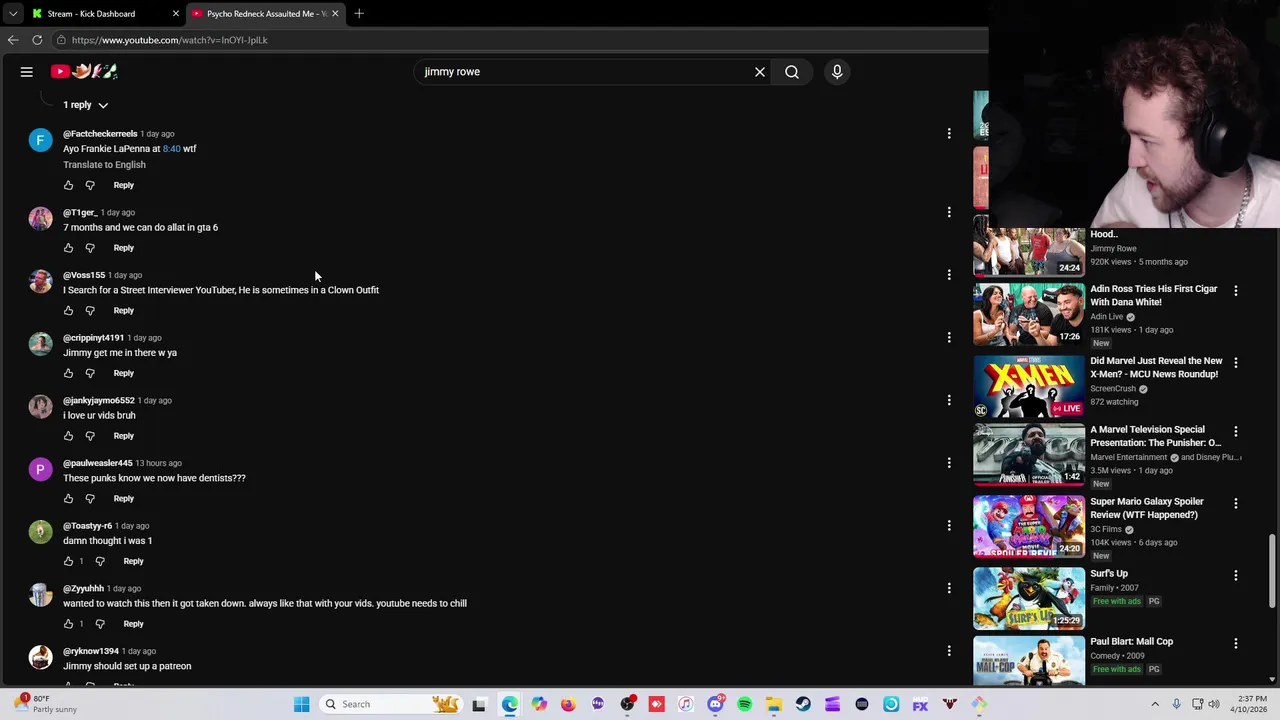
Task: Reply to the @Factcheckerreels comment
Action: click(x=123, y=185)
